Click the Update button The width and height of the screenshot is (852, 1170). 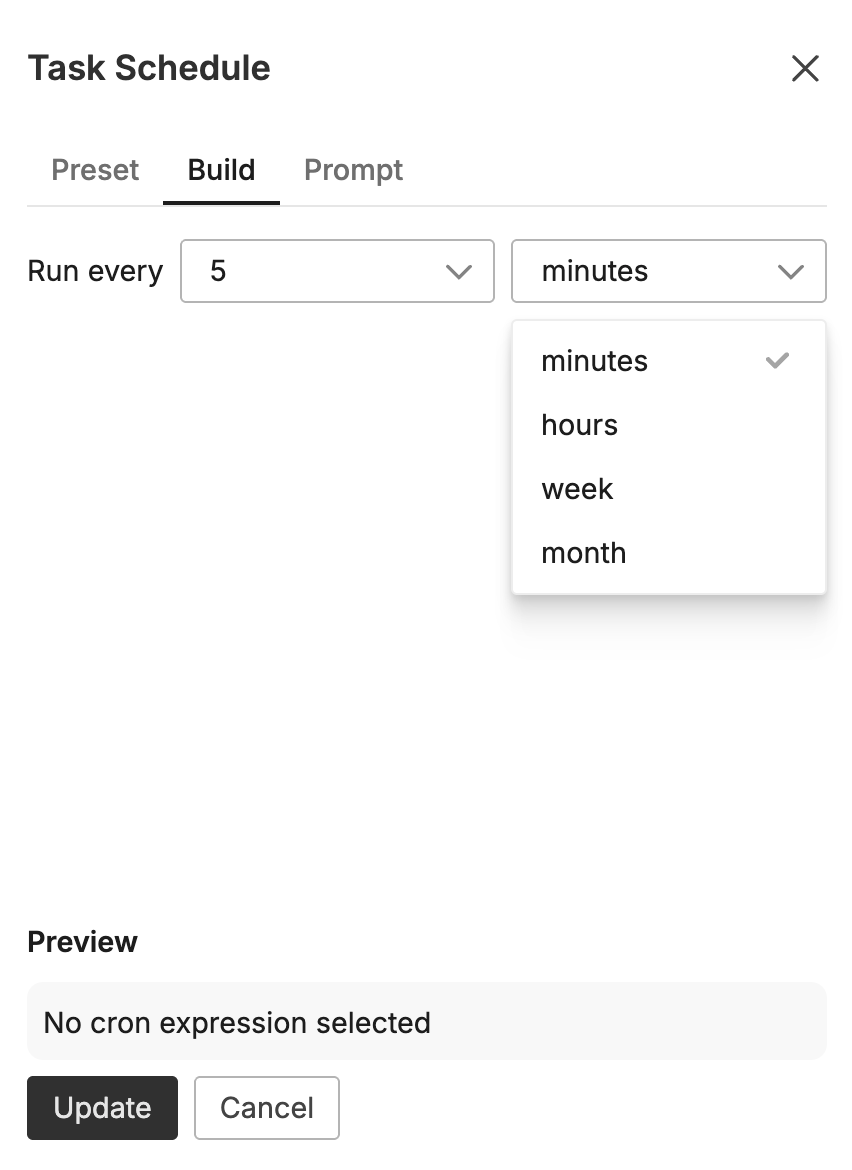[102, 1108]
